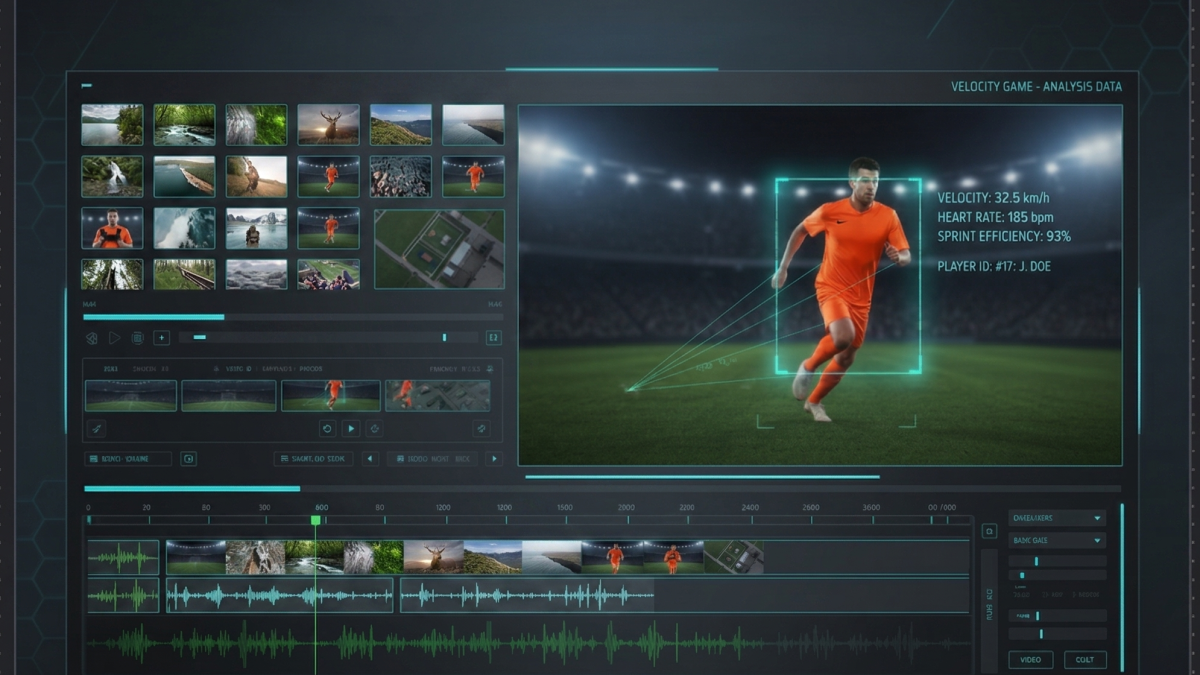This screenshot has width=1200, height=675.
Task: Click the E2 button at the slider's right end
Action: click(x=493, y=338)
